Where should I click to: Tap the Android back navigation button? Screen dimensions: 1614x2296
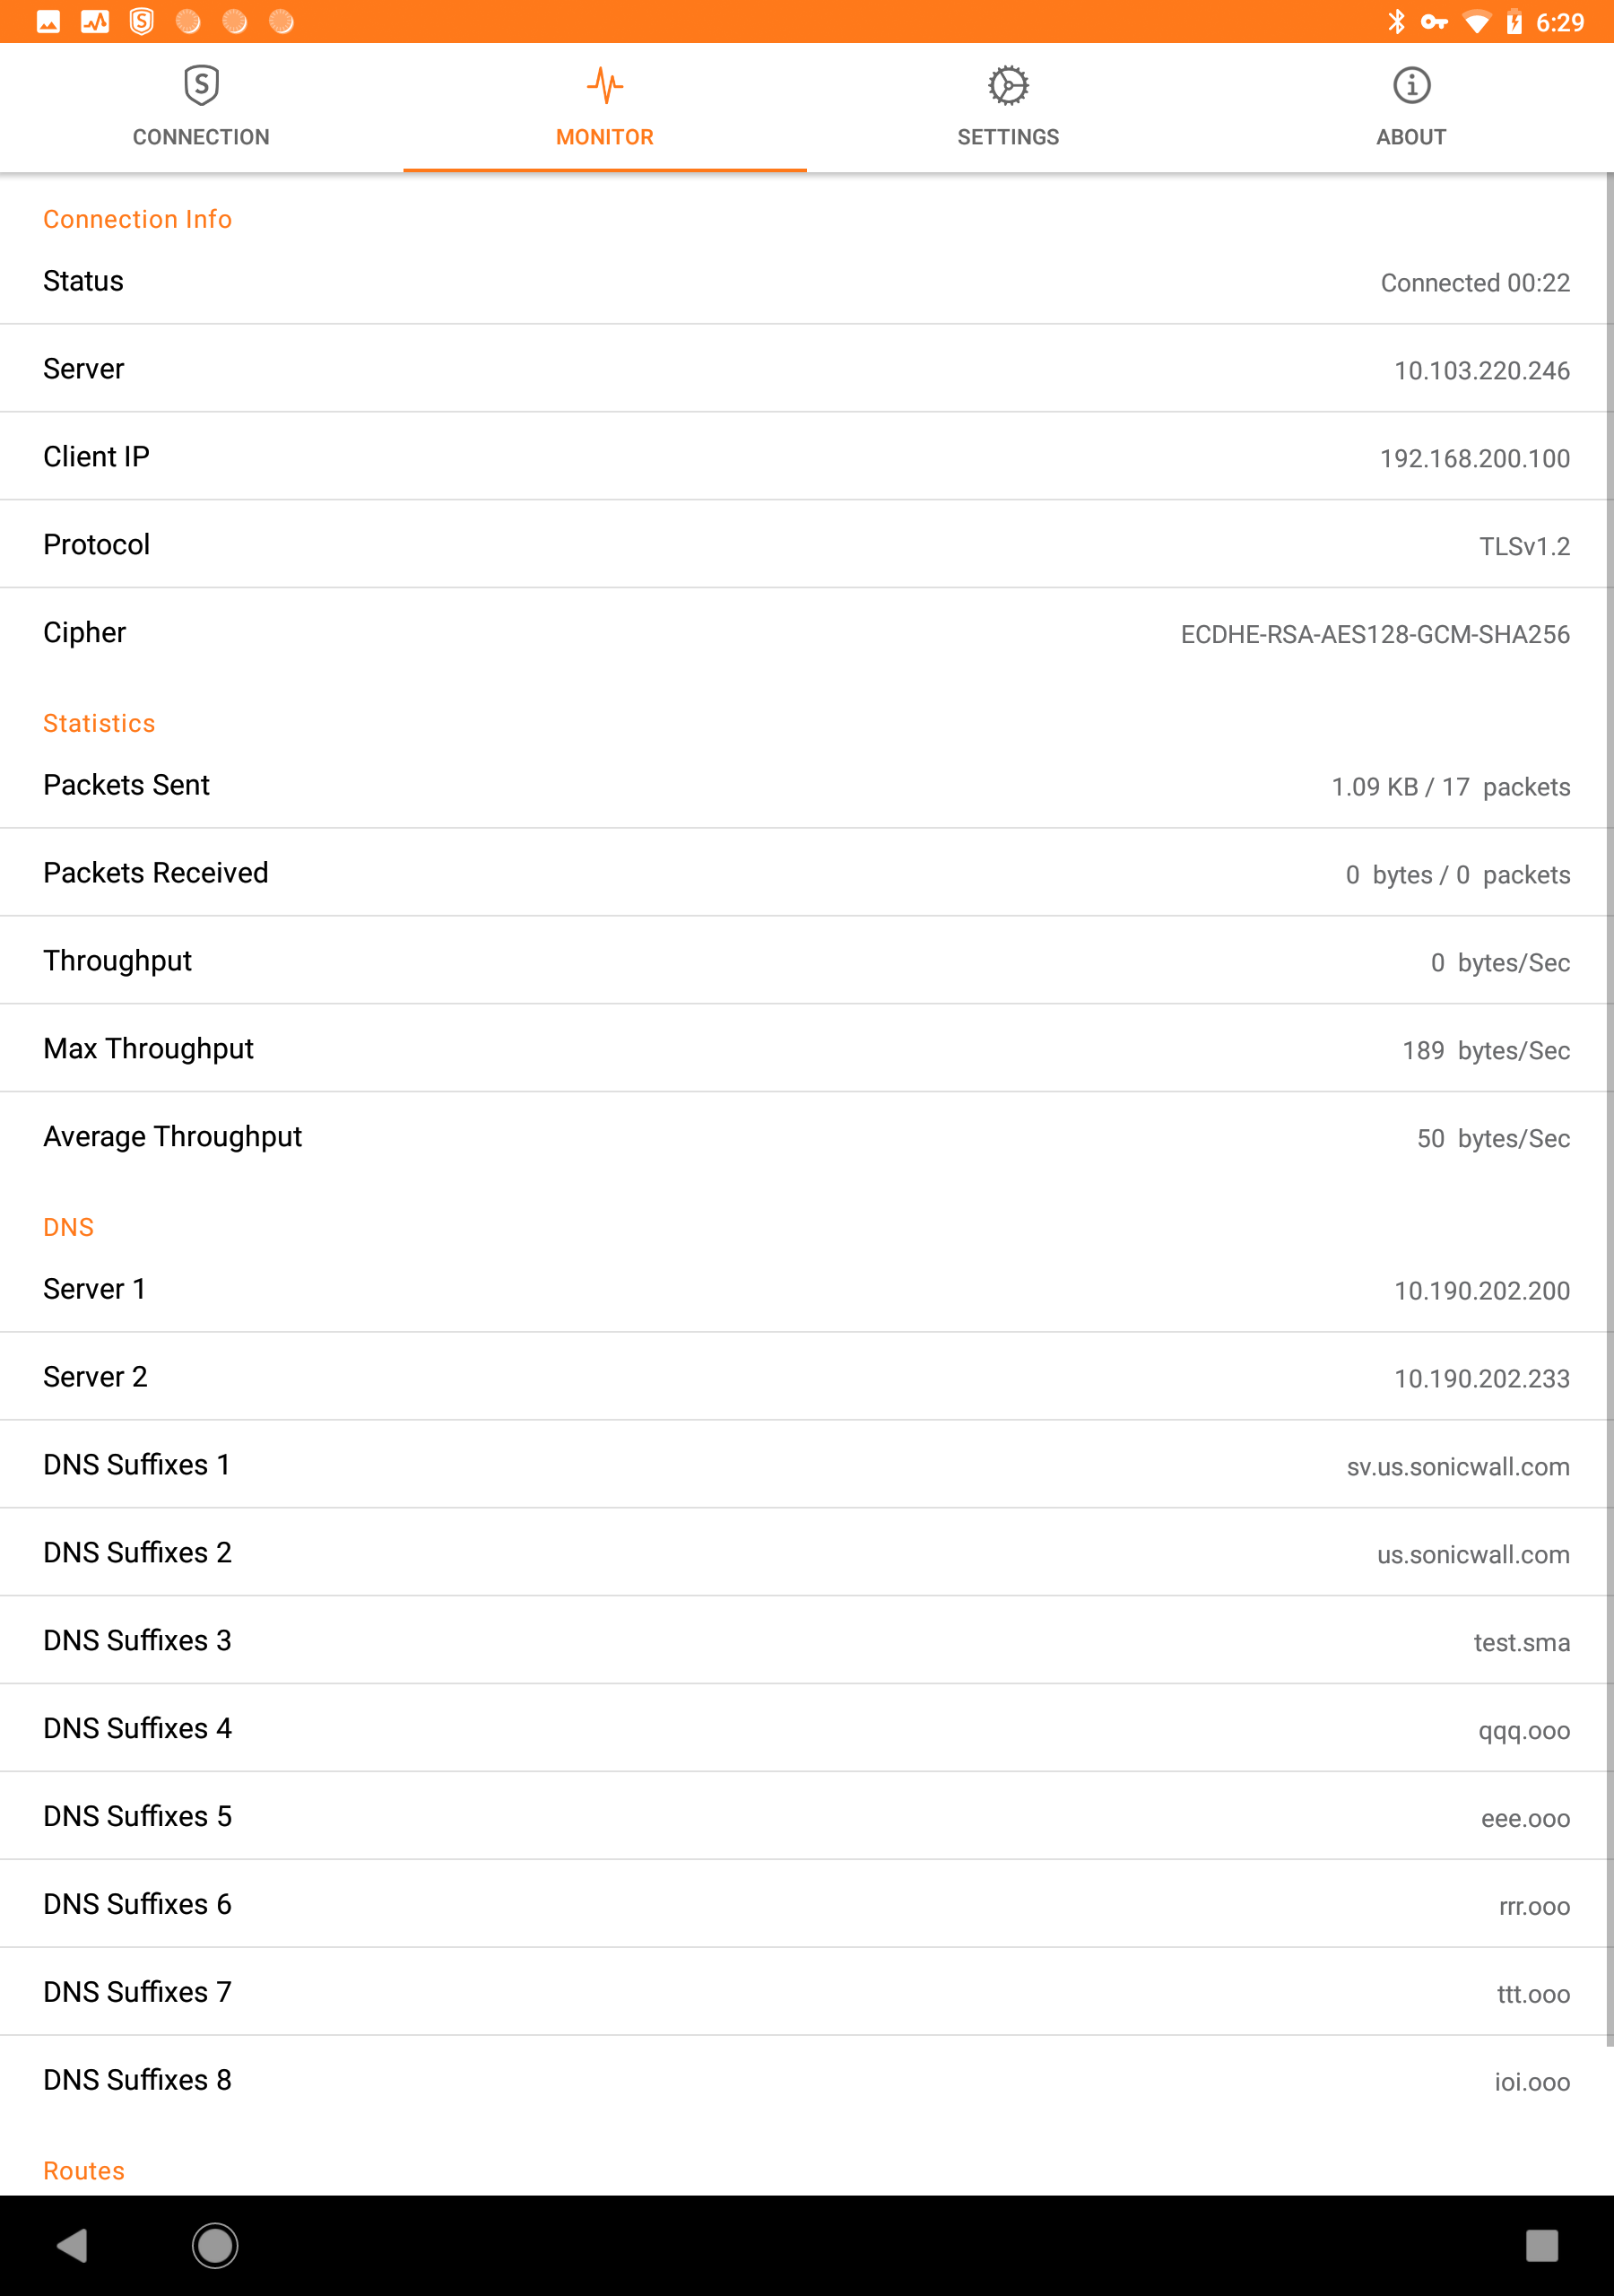coord(72,2245)
